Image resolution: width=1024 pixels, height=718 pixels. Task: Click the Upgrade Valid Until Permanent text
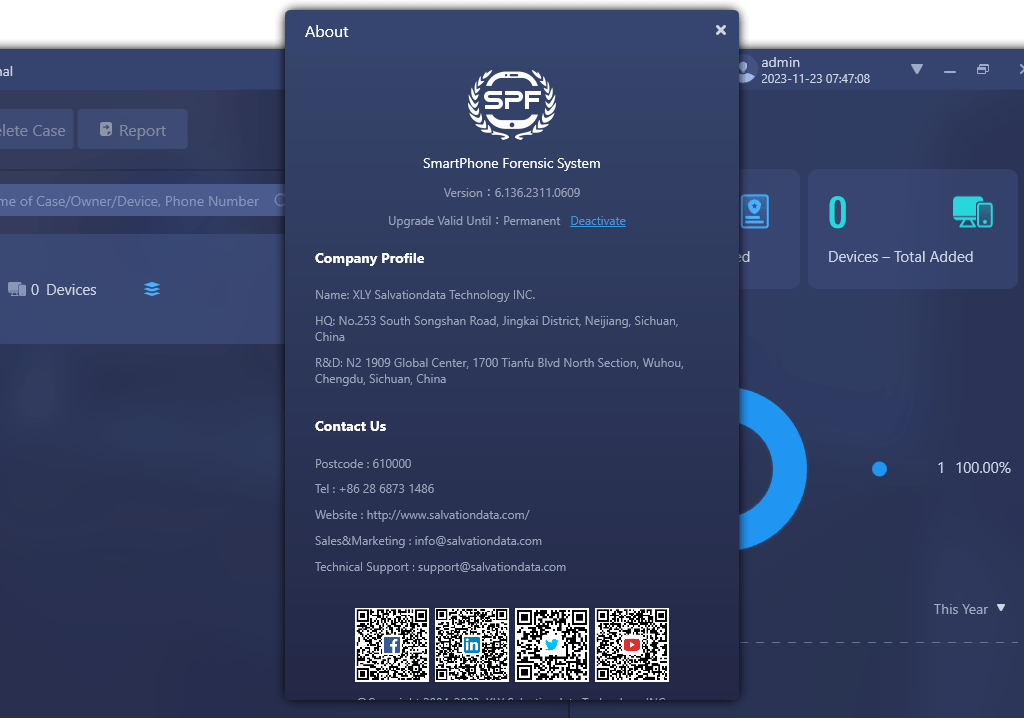[473, 221]
